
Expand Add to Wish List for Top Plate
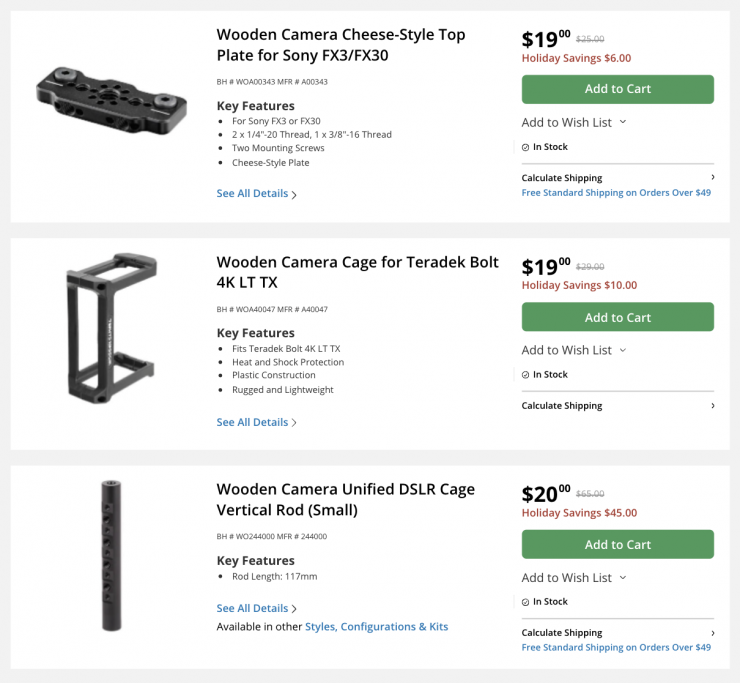574,122
